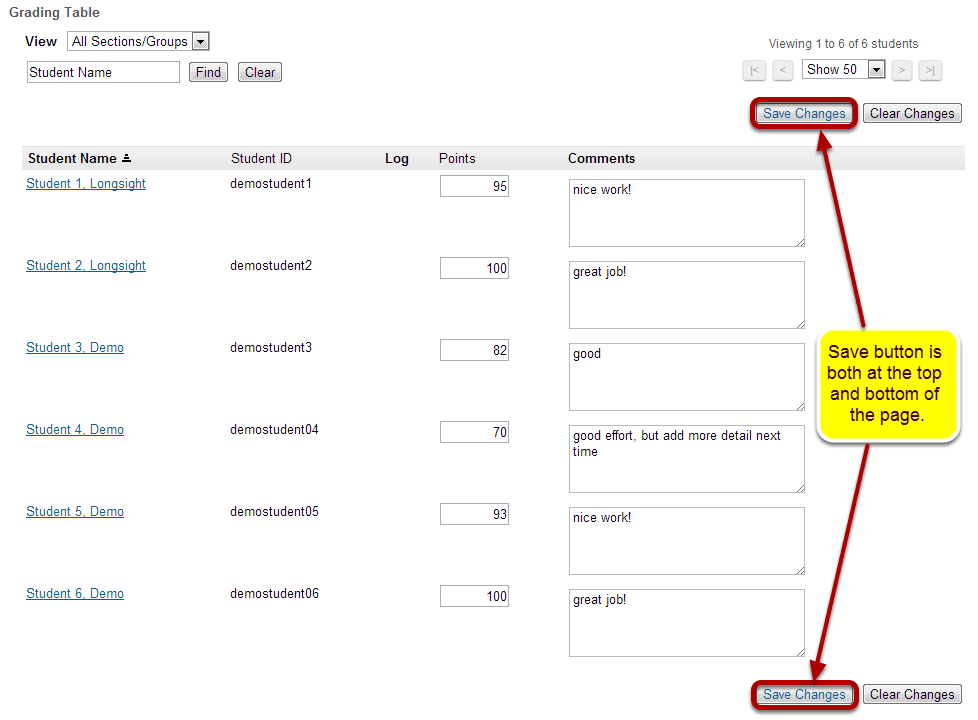Toggle sort arrow beside Student Name header

tap(127, 158)
